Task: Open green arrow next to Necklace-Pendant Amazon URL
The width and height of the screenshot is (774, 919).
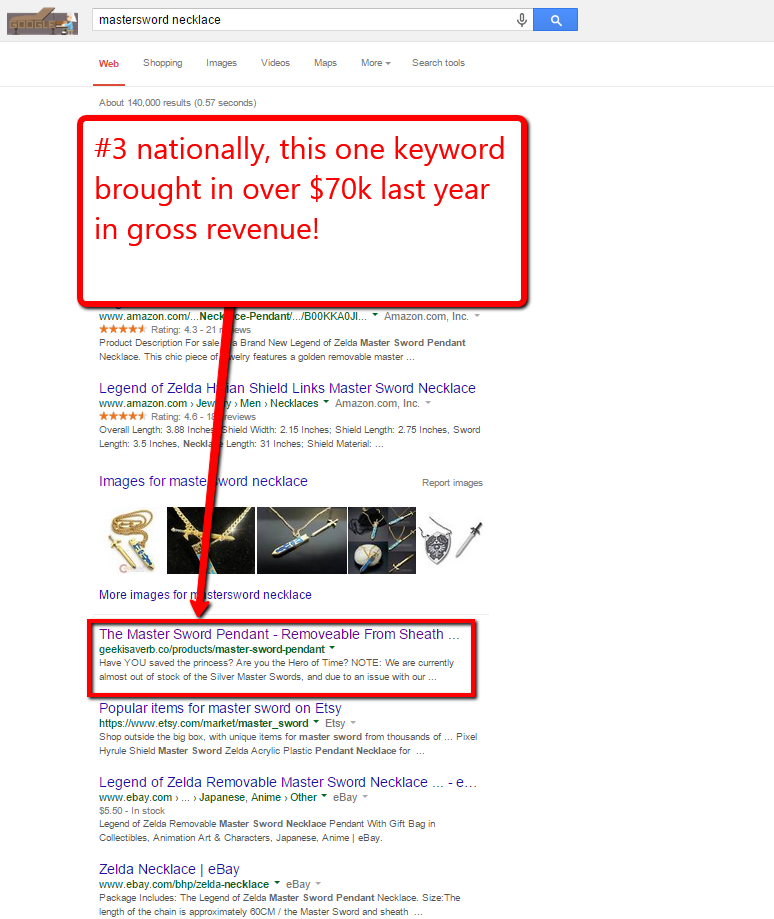Action: click(x=375, y=315)
